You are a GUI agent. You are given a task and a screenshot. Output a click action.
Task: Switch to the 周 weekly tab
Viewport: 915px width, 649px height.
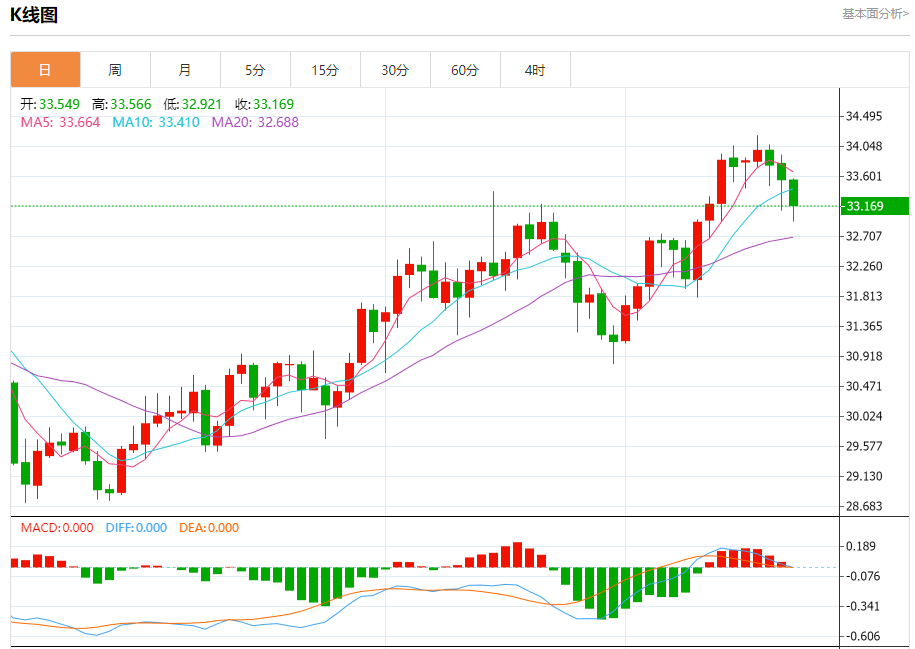pyautogui.click(x=116, y=70)
